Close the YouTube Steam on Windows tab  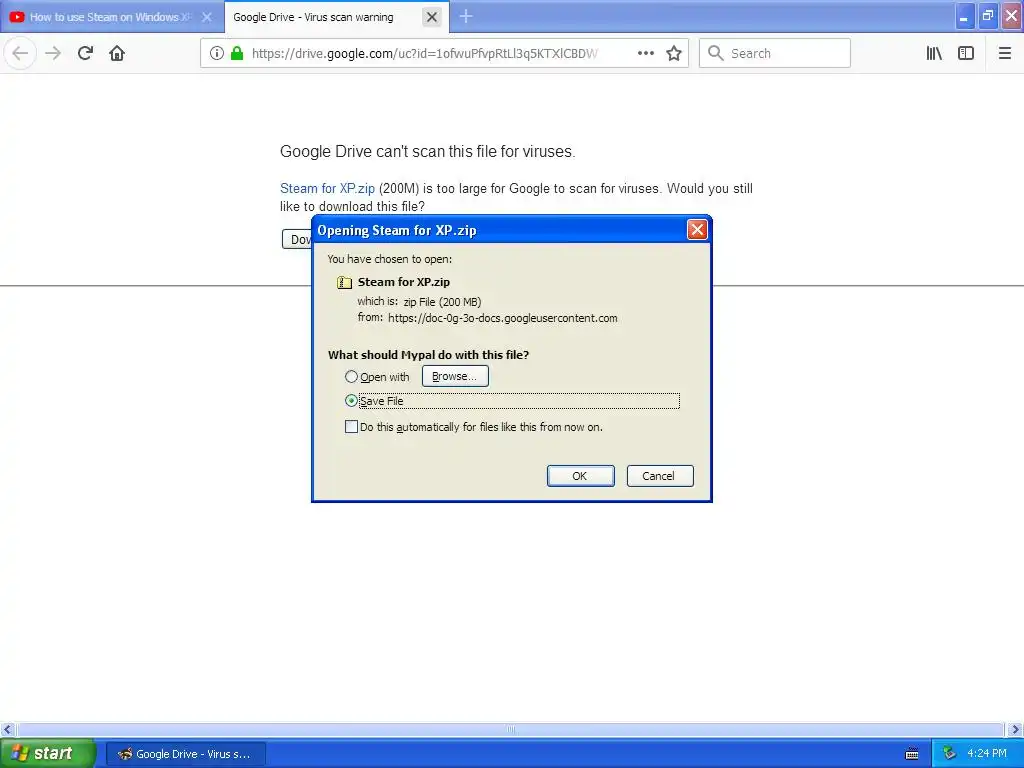207,17
